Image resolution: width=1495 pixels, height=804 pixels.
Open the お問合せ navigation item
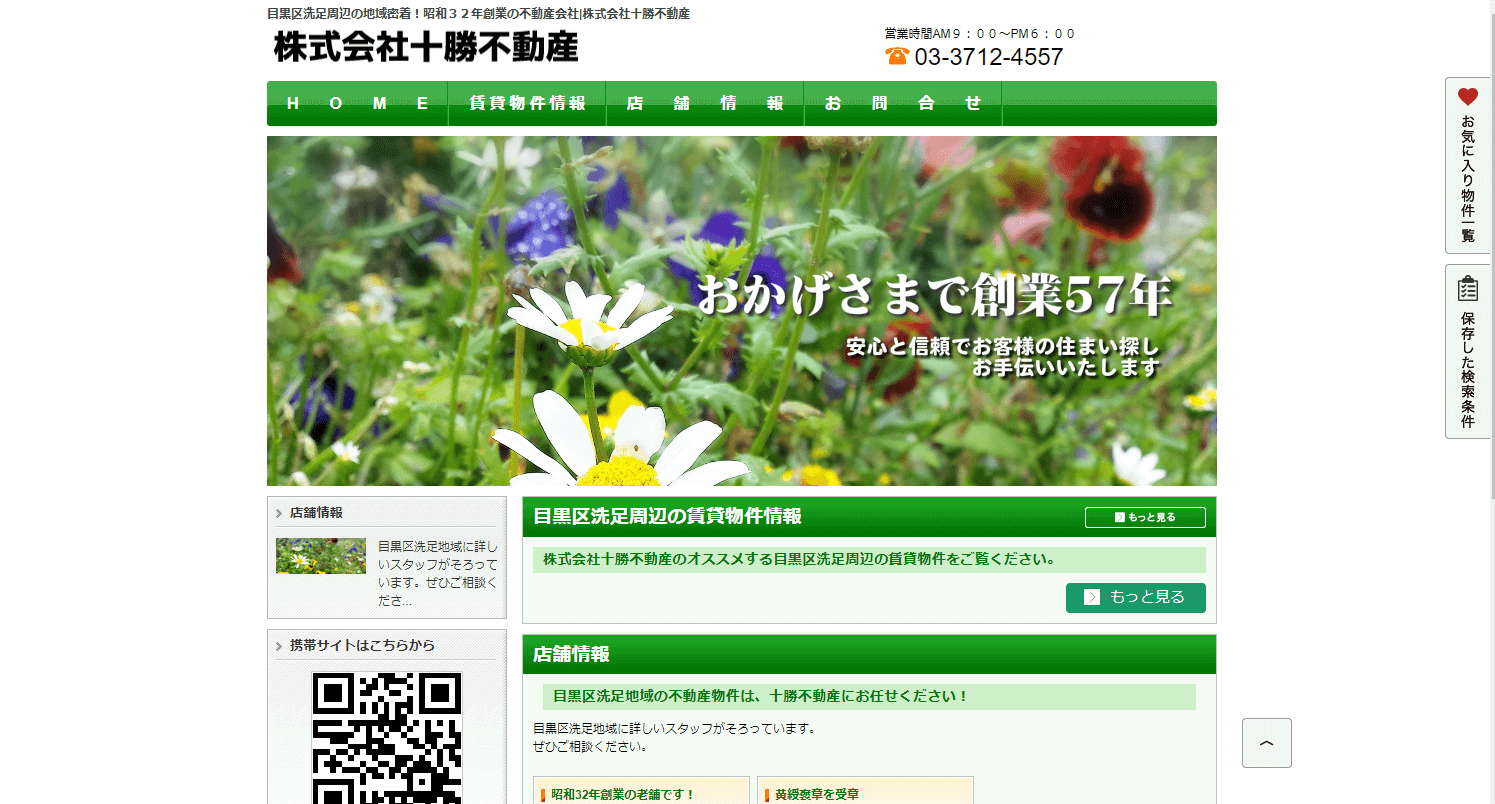[x=902, y=103]
